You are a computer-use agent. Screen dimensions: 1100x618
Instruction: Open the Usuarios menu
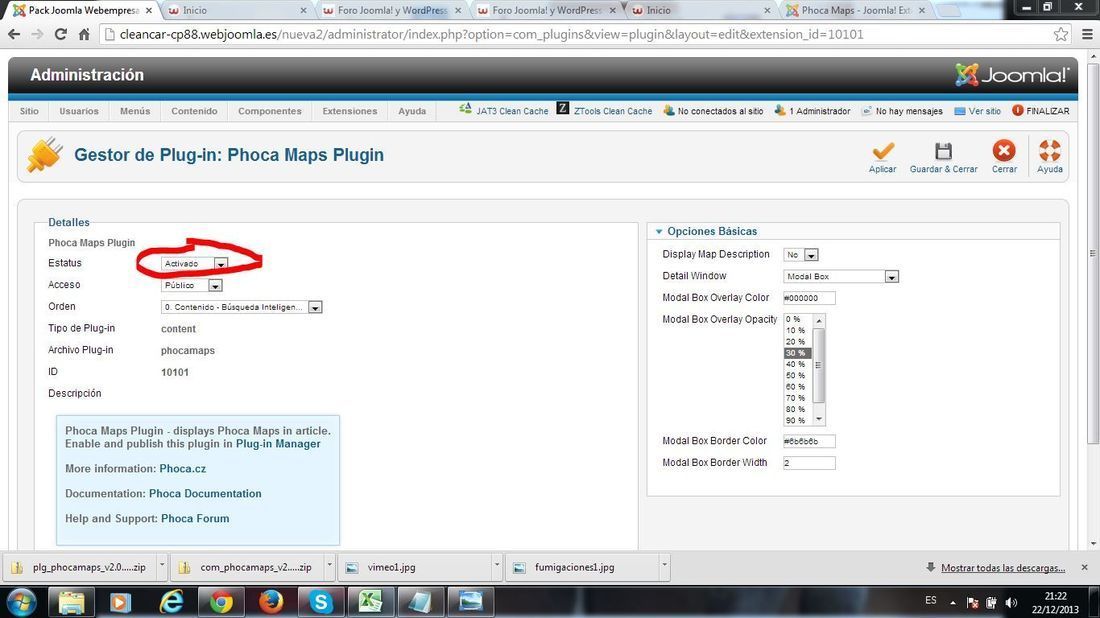point(79,111)
